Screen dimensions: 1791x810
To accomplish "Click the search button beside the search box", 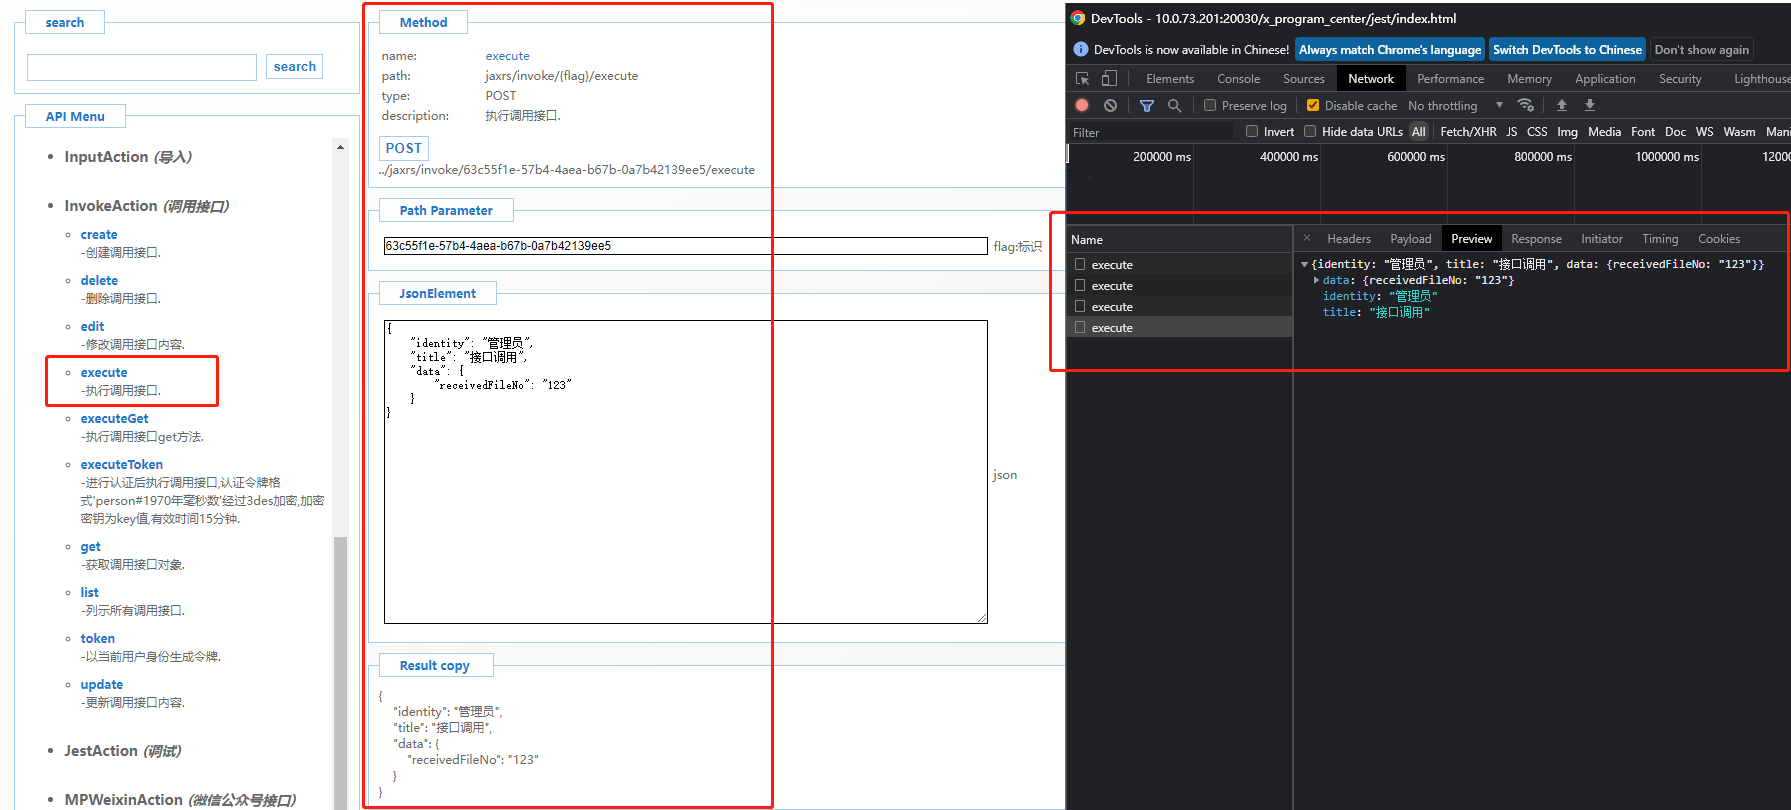I will click(x=294, y=67).
